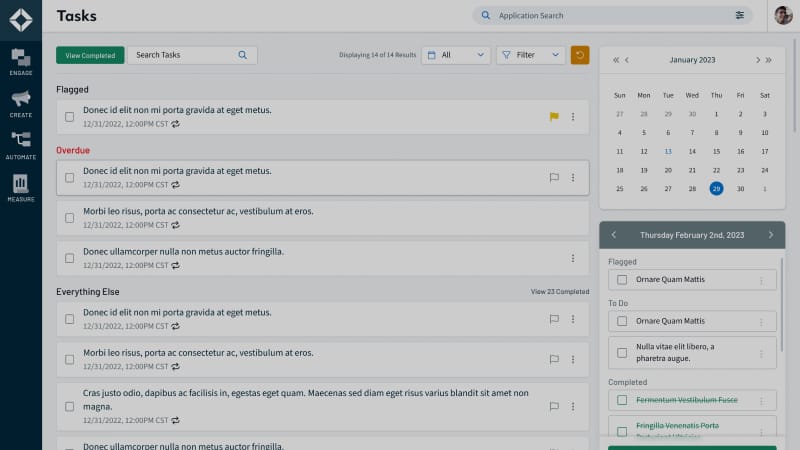The image size is (800, 450).
Task: Jump back one year in calendar
Action: pos(616,60)
